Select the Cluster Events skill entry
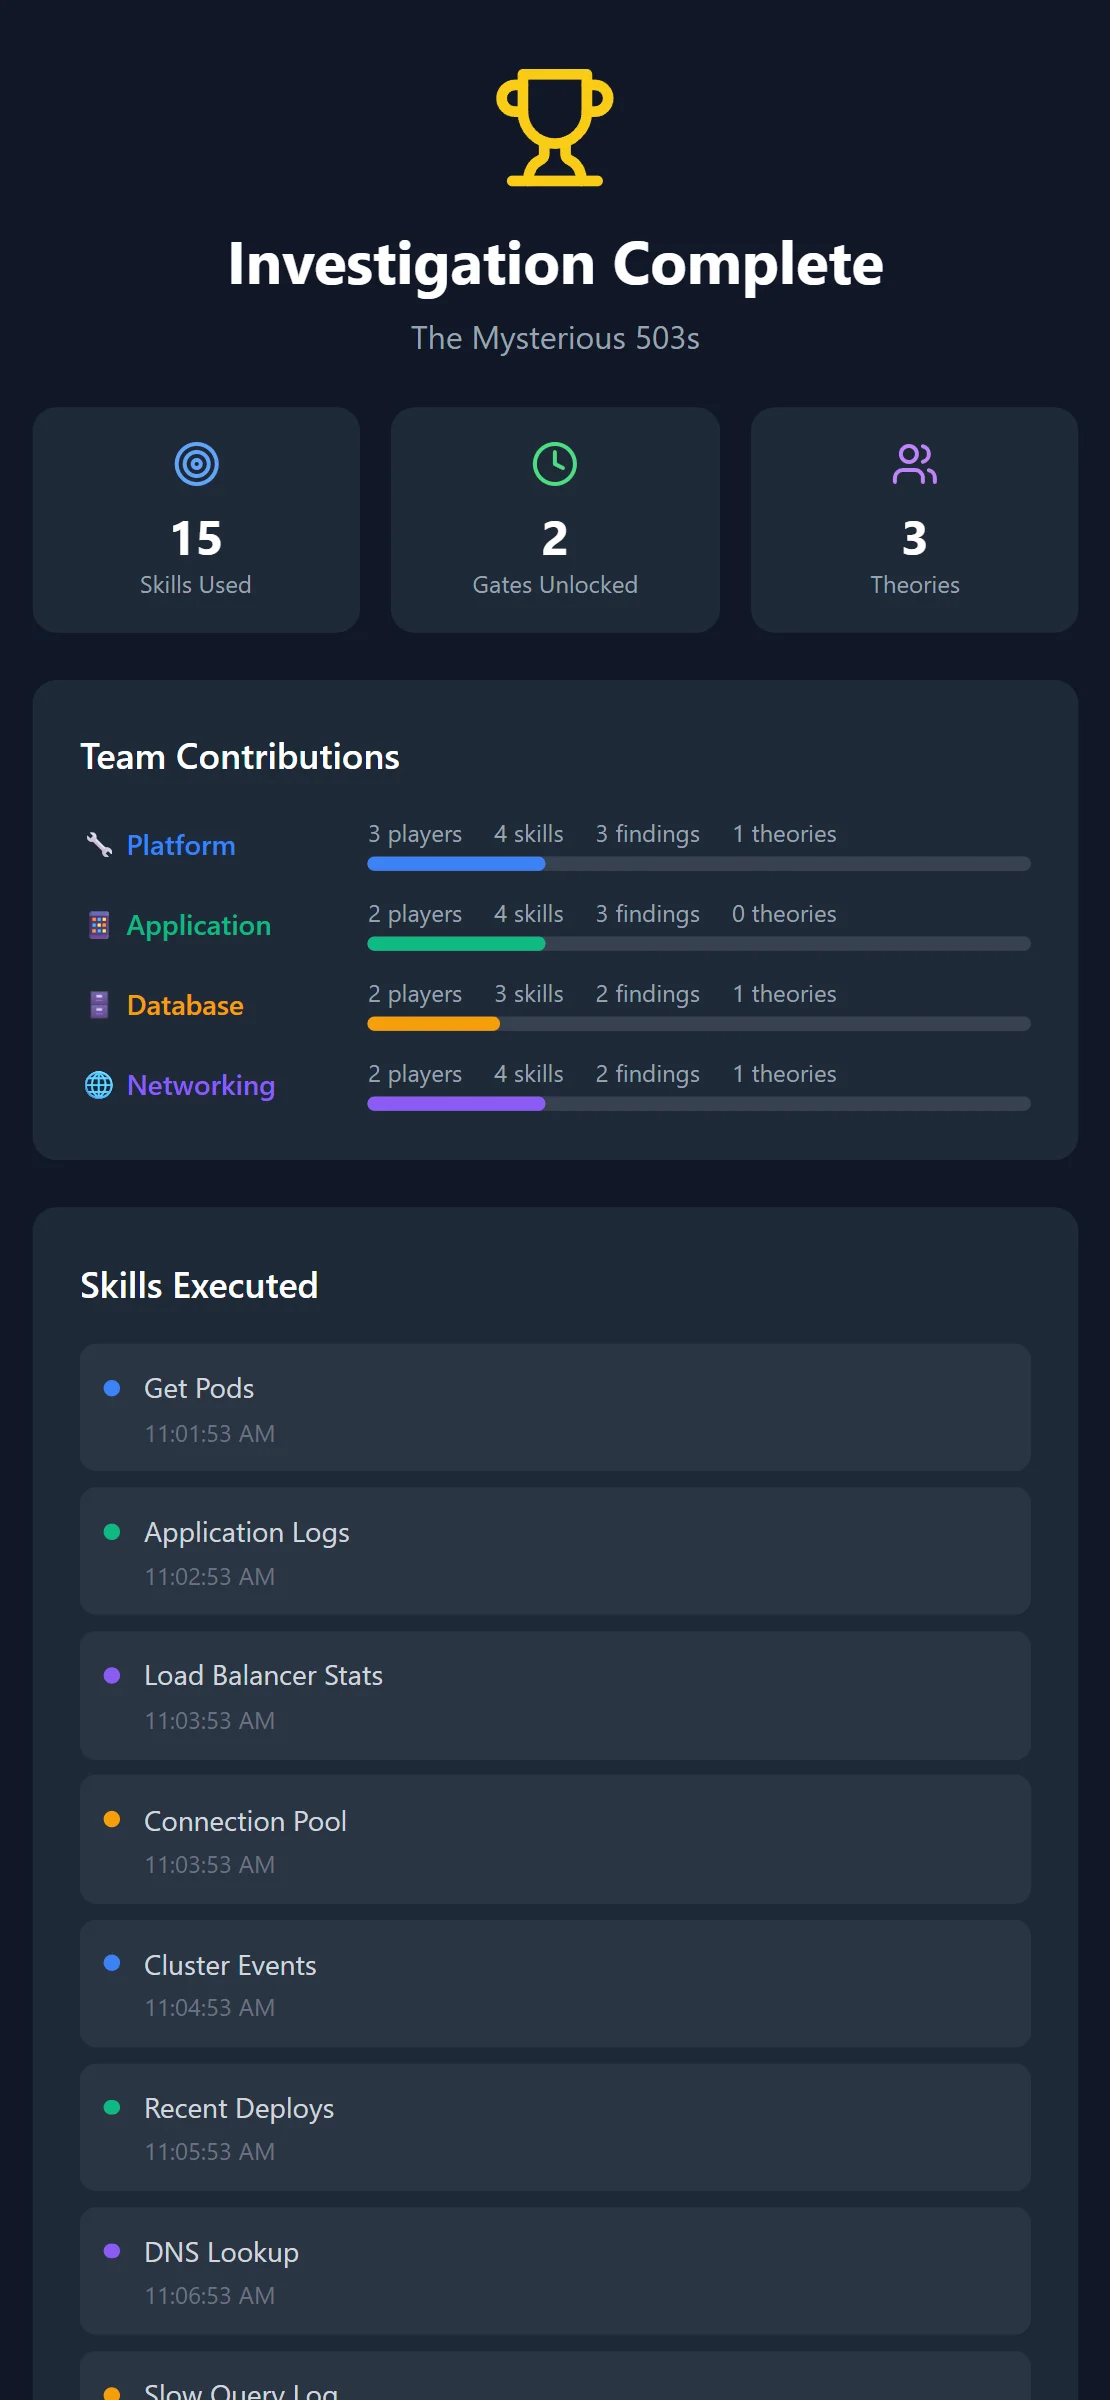The image size is (1110, 2400). pos(555,1983)
